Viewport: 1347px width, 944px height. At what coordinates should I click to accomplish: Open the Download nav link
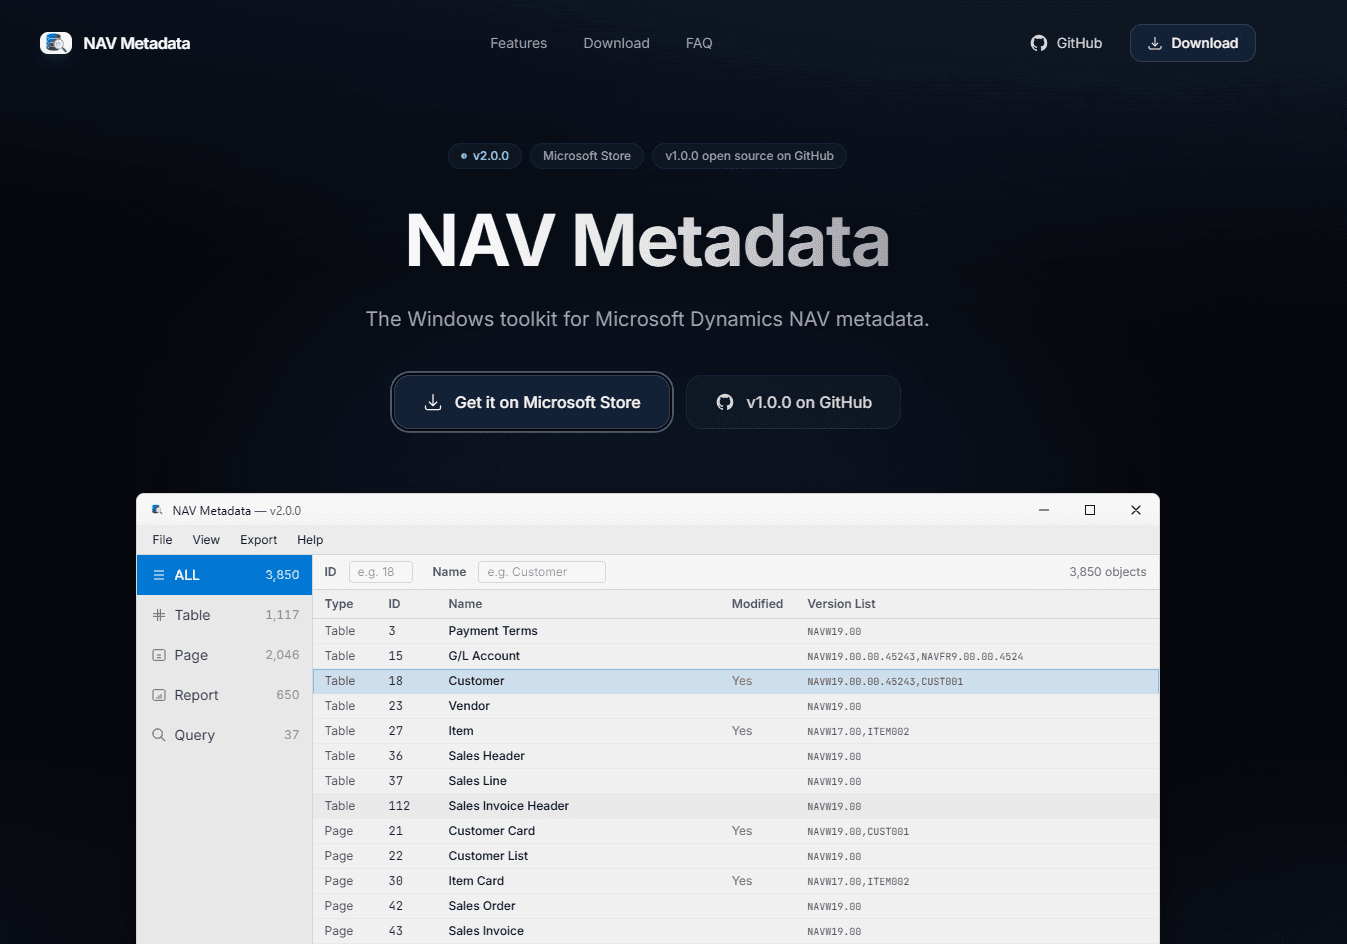point(616,43)
